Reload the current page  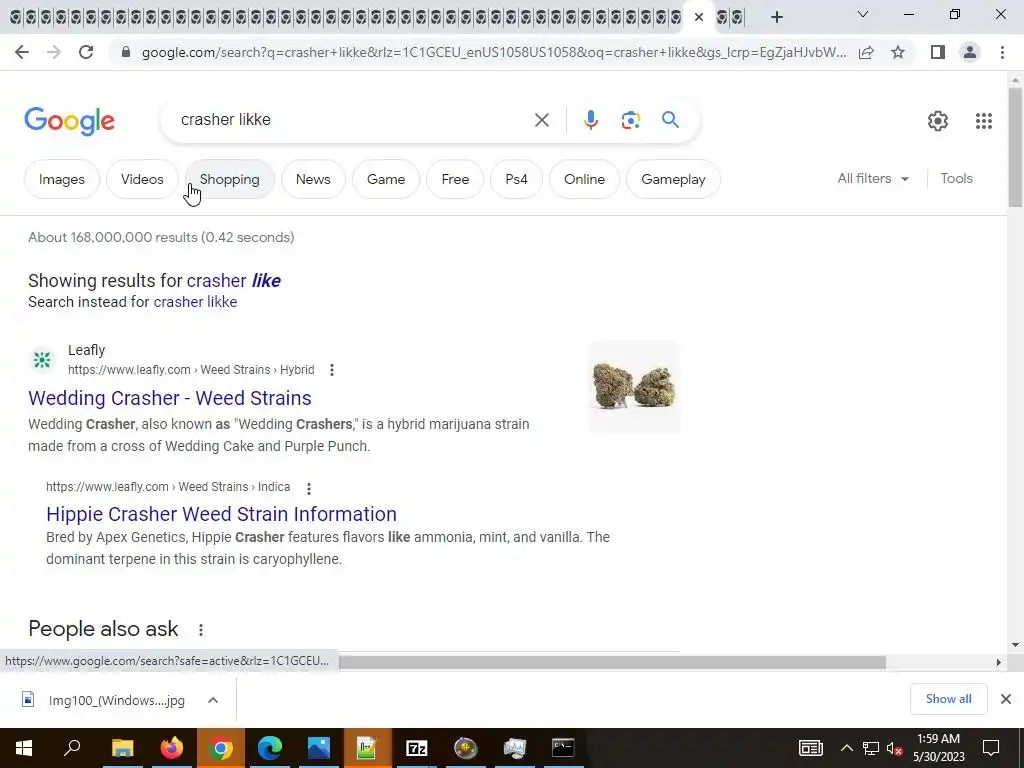(86, 52)
